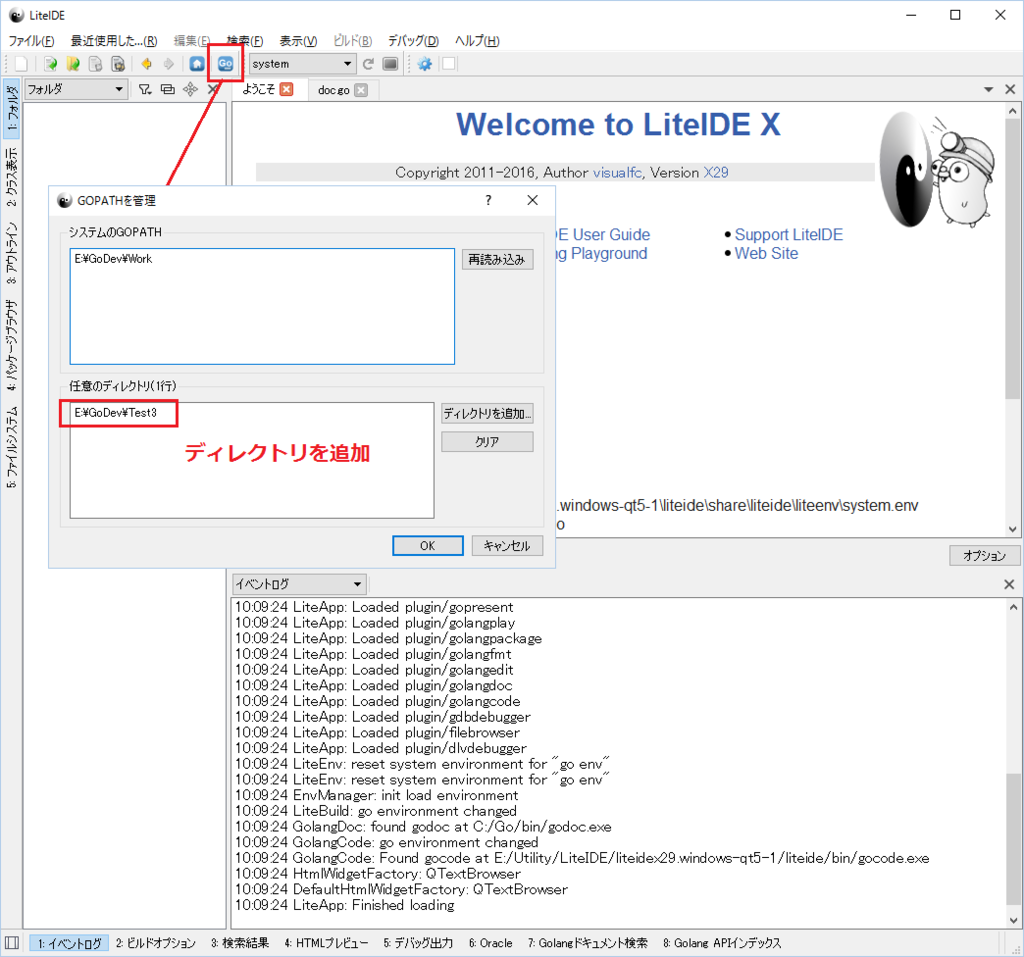Image resolution: width=1024 pixels, height=957 pixels.
Task: Click the E:¥GoDev¥Test3 directory entry
Action: 116,413
